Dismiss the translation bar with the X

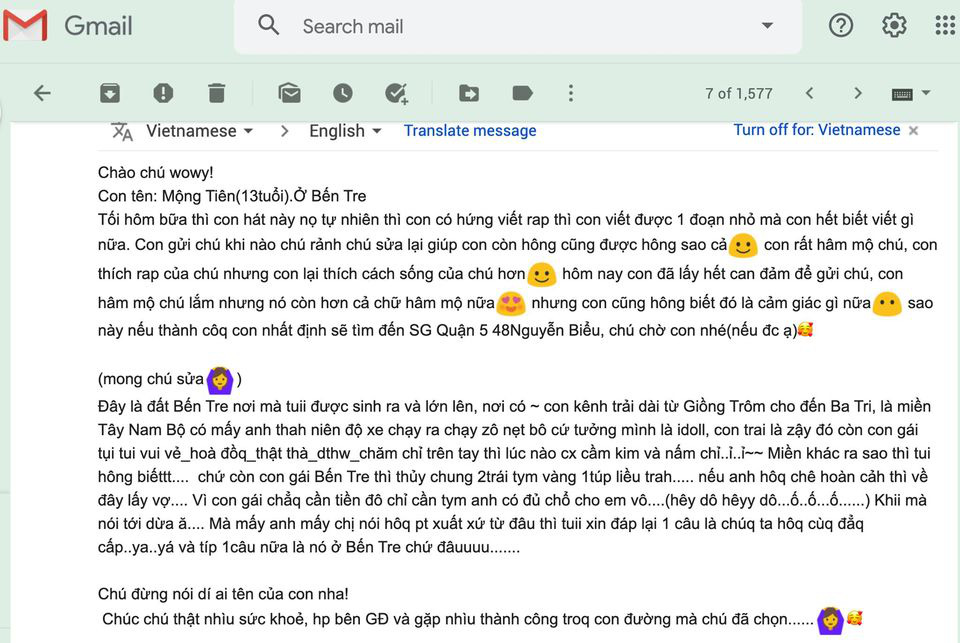[913, 130]
